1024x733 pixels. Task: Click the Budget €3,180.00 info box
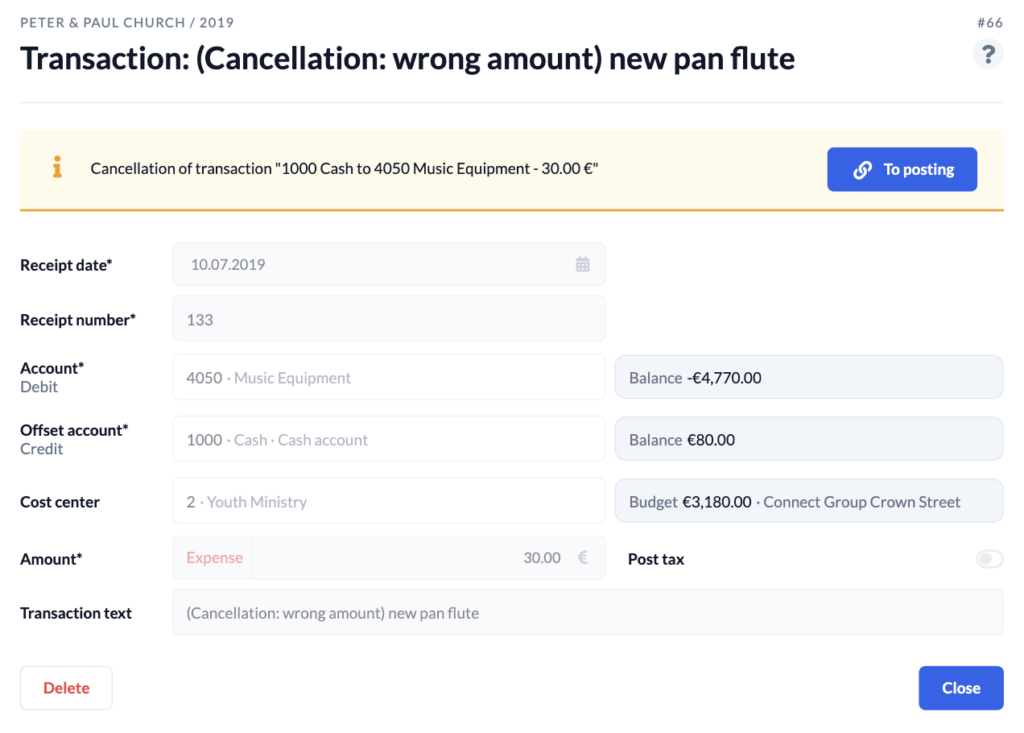point(809,502)
